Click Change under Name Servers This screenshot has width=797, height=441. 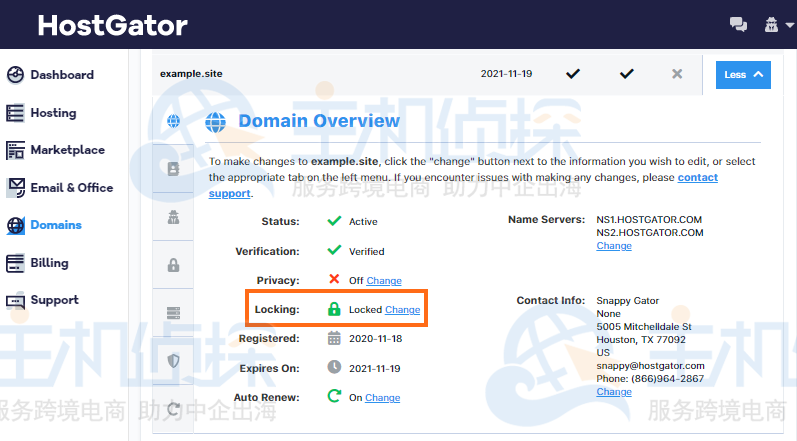614,246
